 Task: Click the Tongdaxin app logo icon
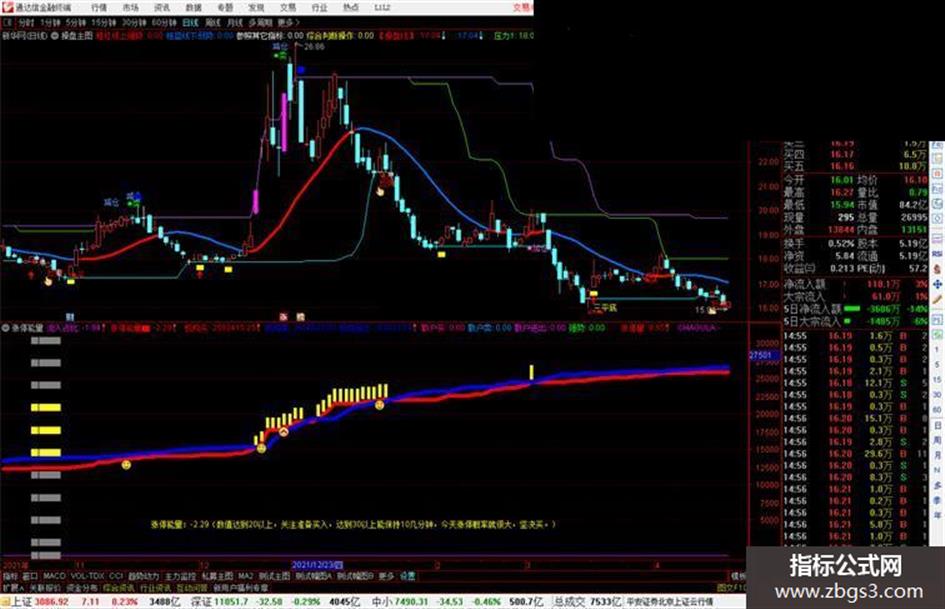click(7, 7)
